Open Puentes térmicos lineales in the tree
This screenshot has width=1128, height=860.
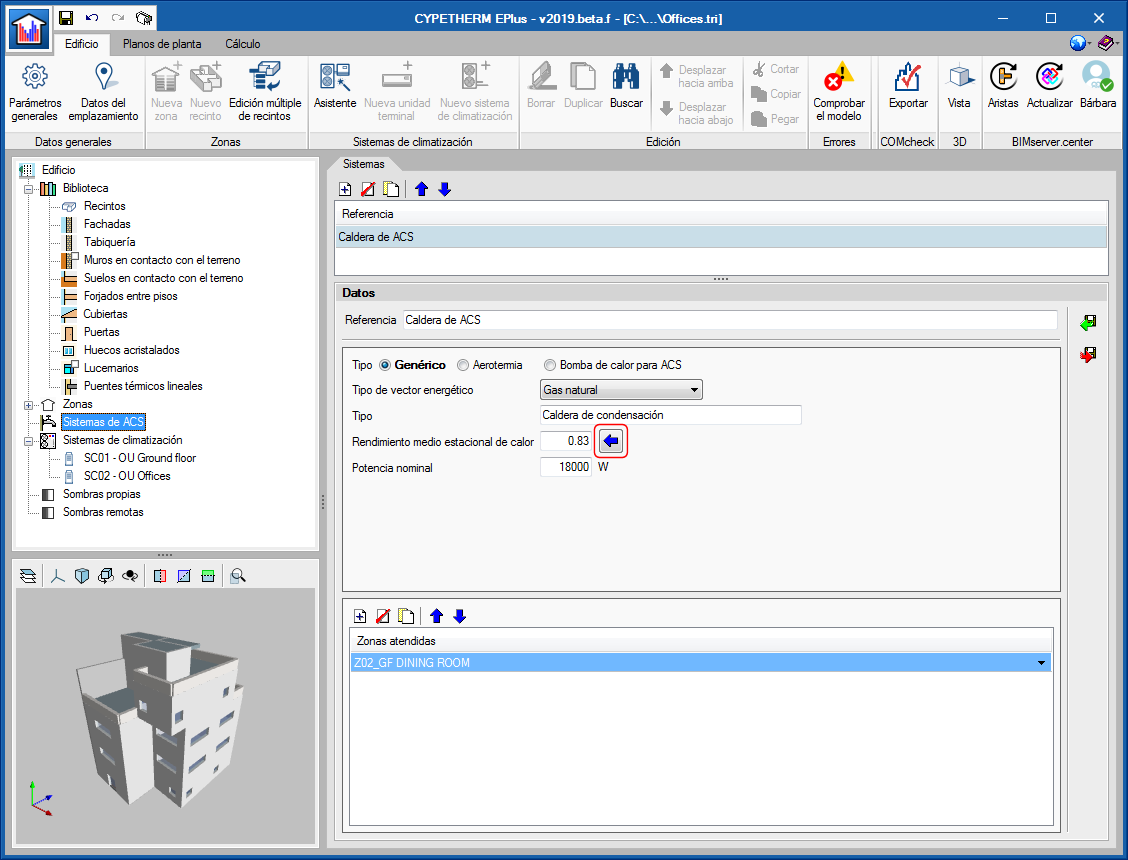tap(143, 386)
